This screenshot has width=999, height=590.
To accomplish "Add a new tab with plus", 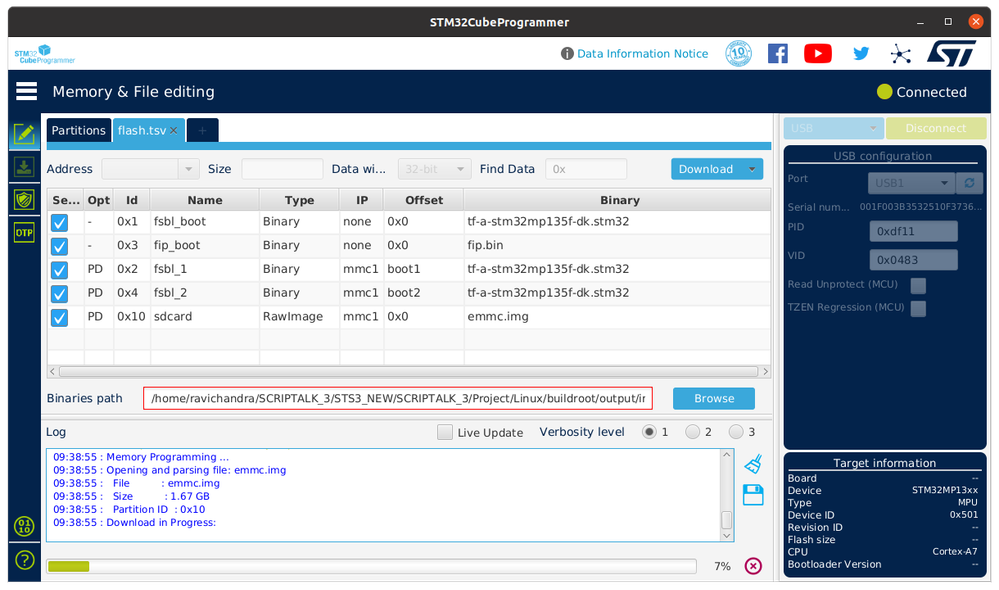I will (203, 130).
